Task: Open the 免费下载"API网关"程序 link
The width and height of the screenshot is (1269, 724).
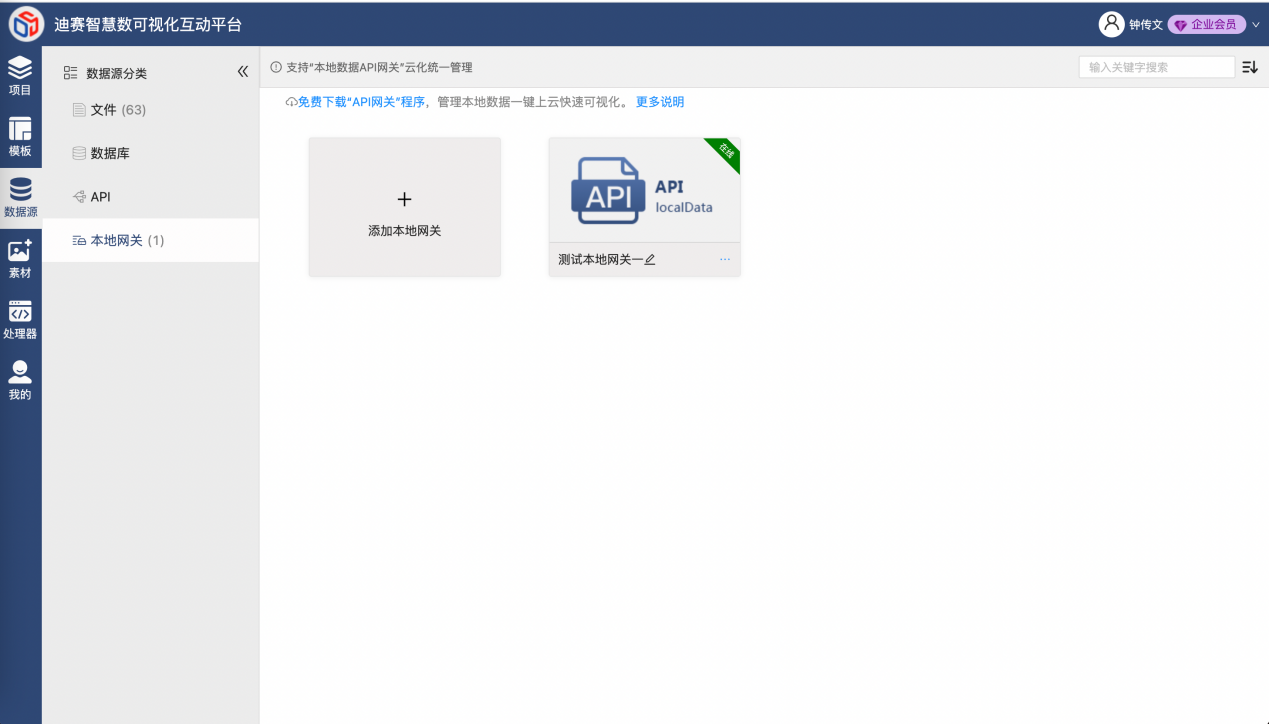Action: point(361,102)
